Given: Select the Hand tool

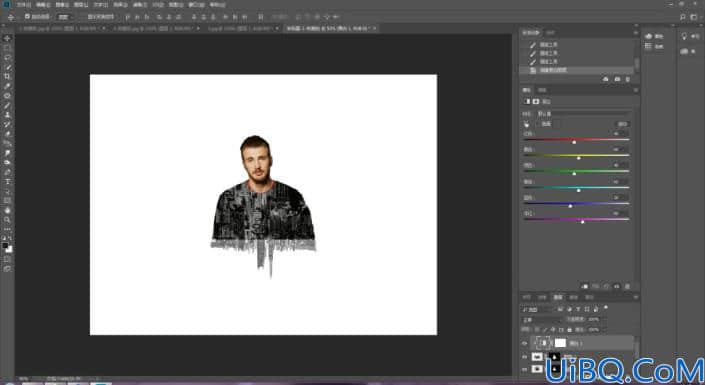Looking at the screenshot, I should coord(7,210).
